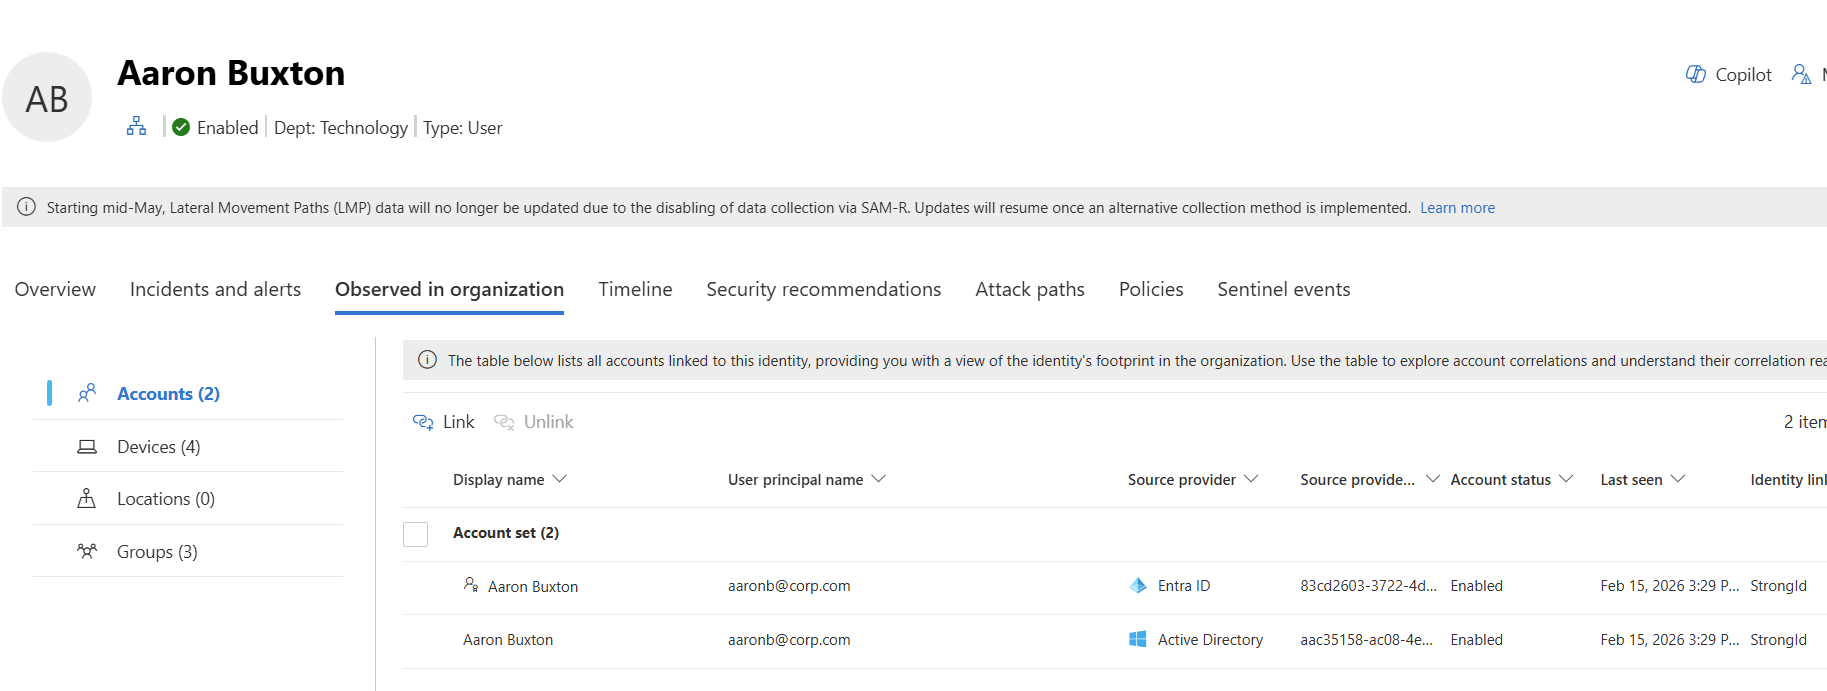Click the Locations pin icon
The image size is (1827, 691).
(x=87, y=498)
